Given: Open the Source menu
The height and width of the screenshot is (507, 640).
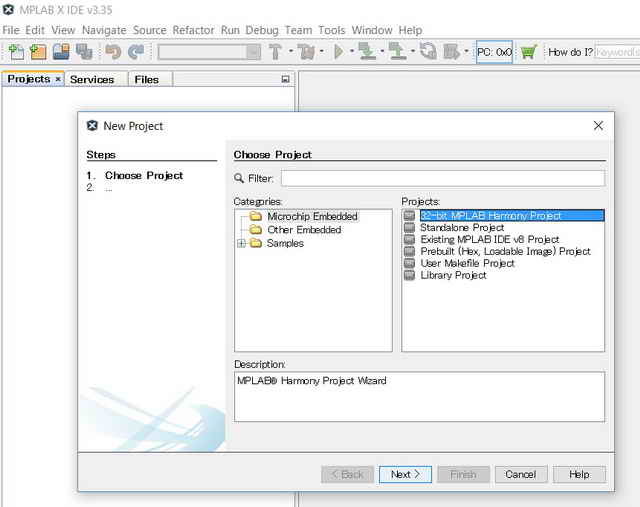Looking at the screenshot, I should point(149,30).
